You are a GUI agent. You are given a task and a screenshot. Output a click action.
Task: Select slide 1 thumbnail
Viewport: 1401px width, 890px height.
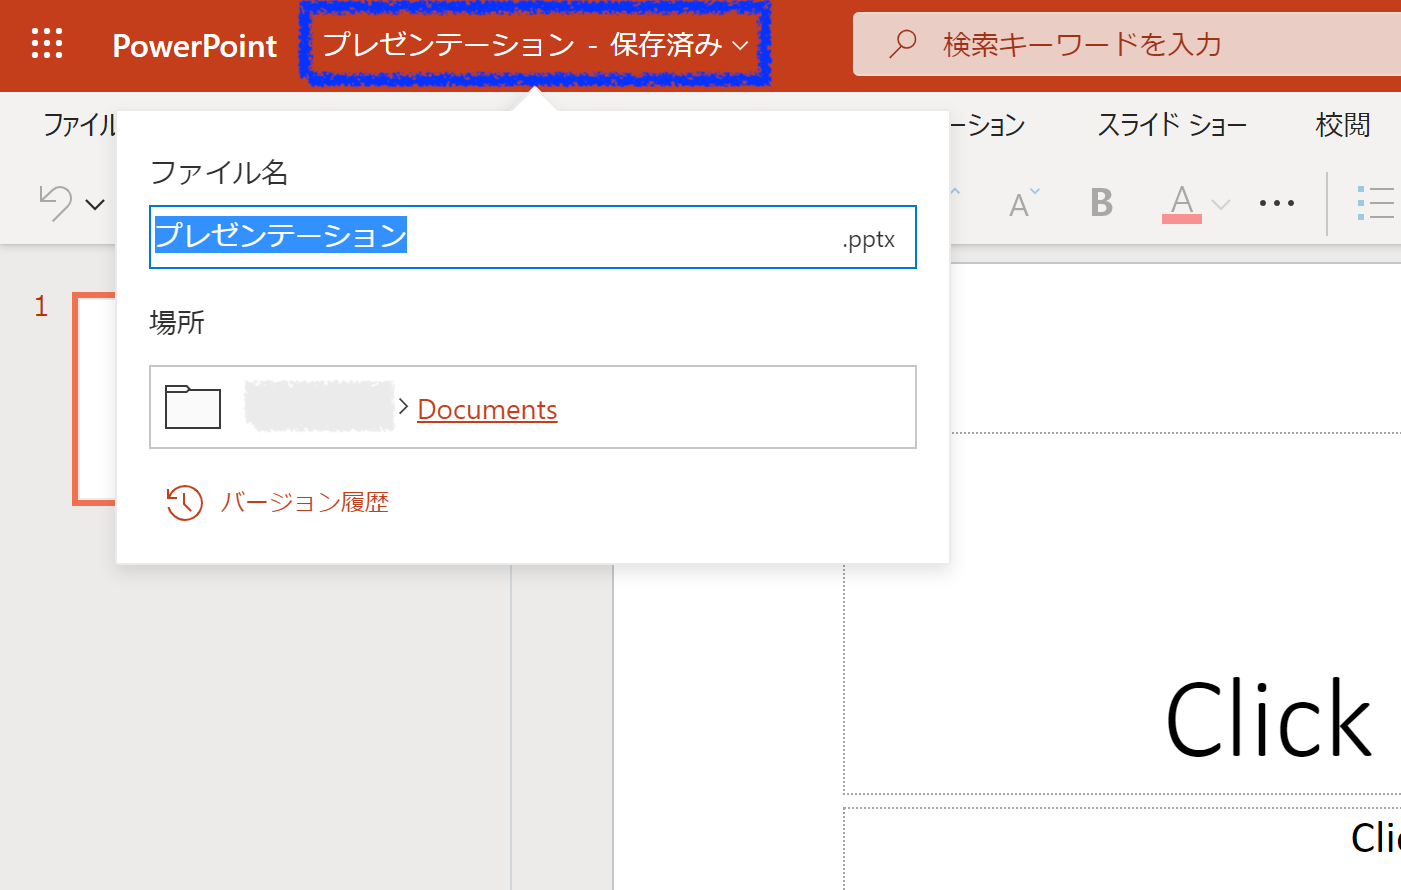pyautogui.click(x=95, y=399)
